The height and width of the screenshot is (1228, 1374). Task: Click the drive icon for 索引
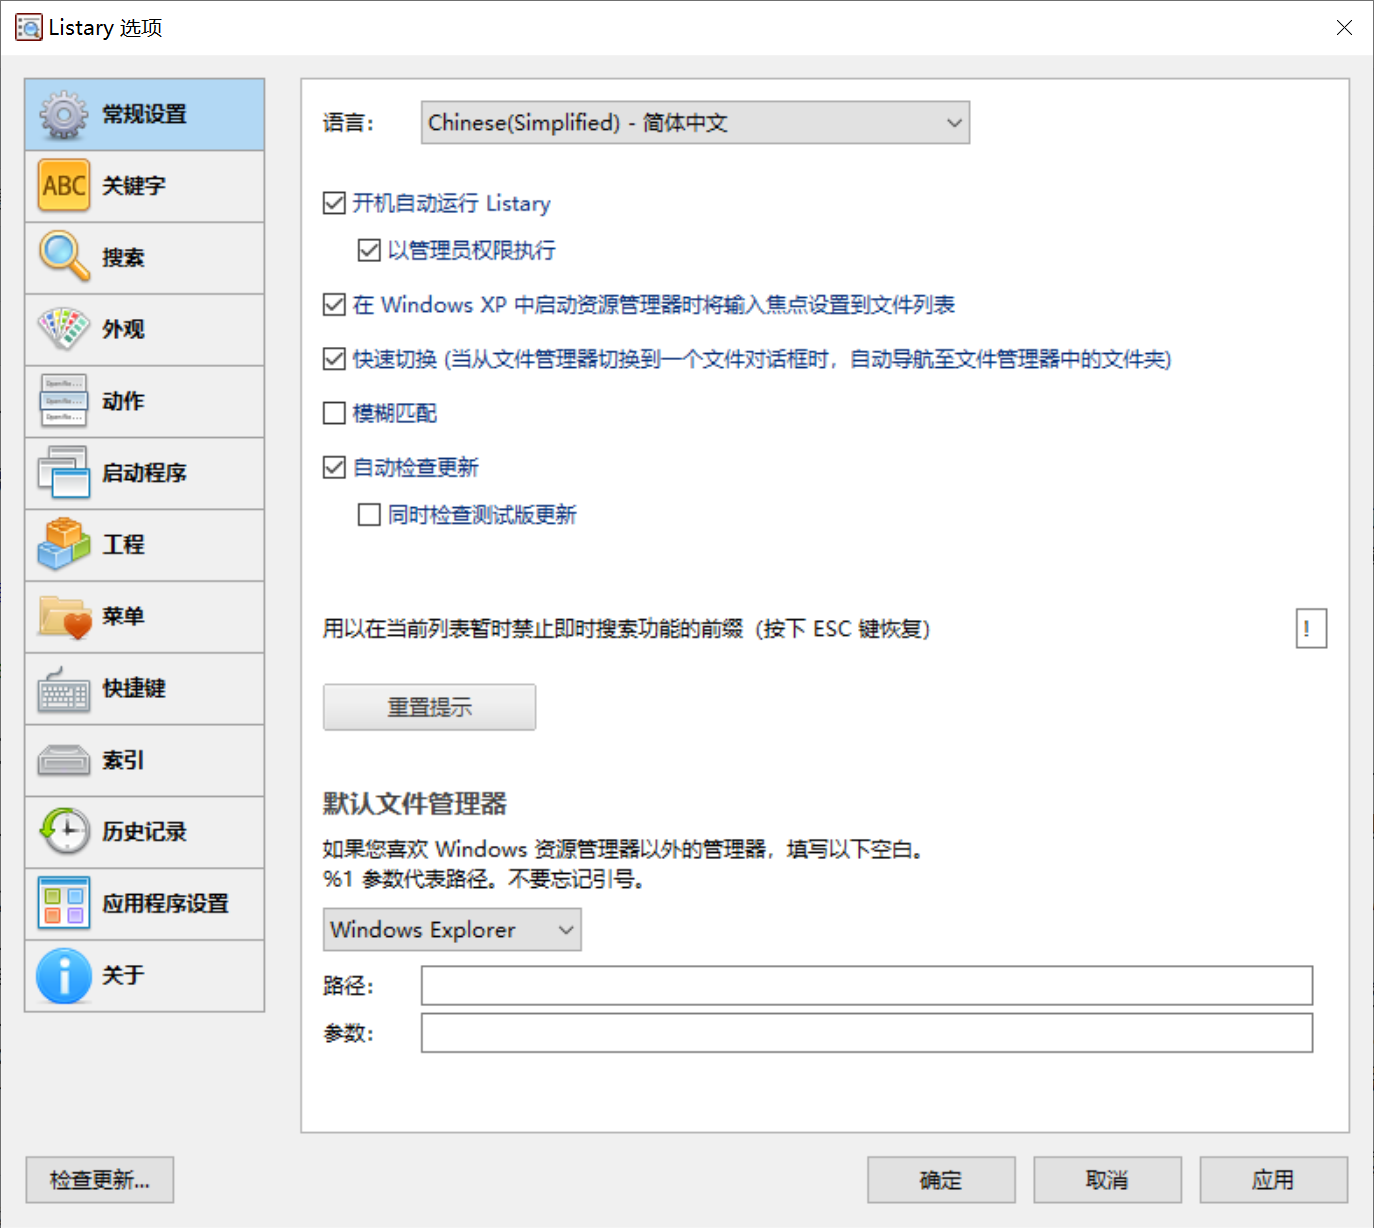pyautogui.click(x=64, y=761)
